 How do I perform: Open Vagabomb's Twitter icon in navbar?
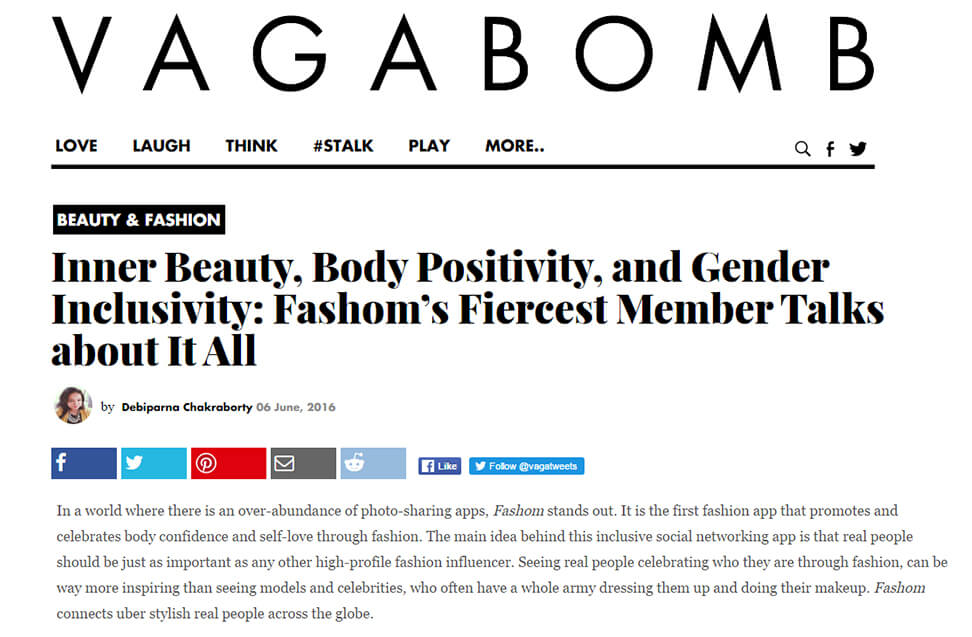858,149
